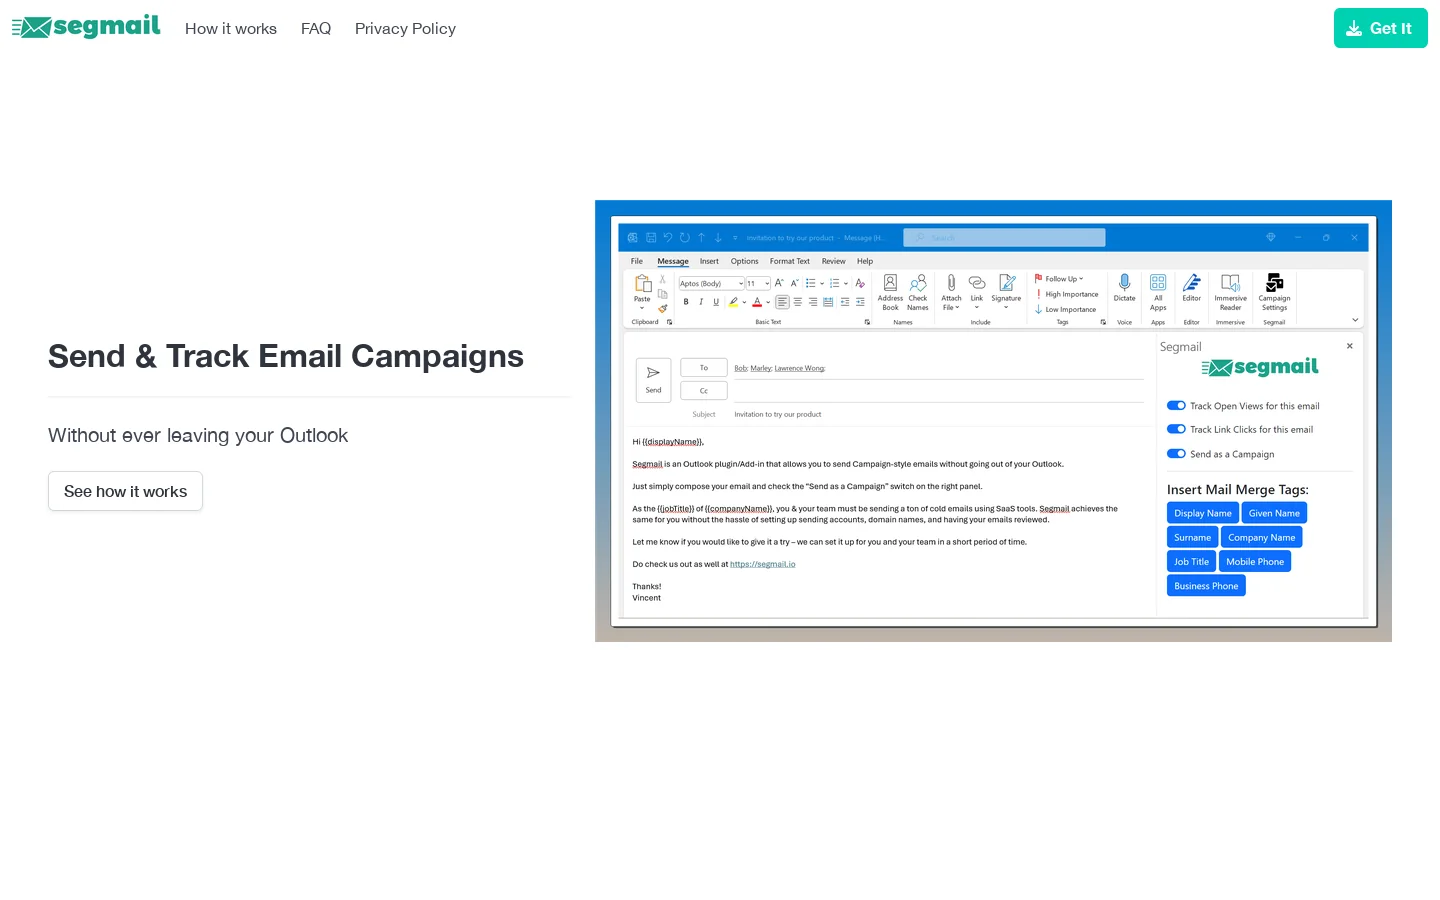This screenshot has height=900, width=1440.
Task: Open the highlight color dropdown arrow
Action: point(744,302)
